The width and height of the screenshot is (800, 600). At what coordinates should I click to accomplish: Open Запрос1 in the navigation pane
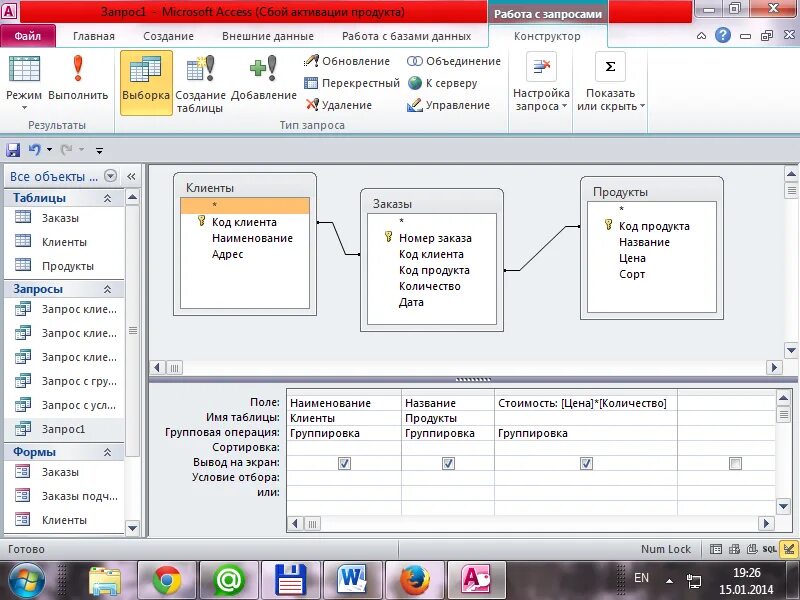pyautogui.click(x=64, y=430)
